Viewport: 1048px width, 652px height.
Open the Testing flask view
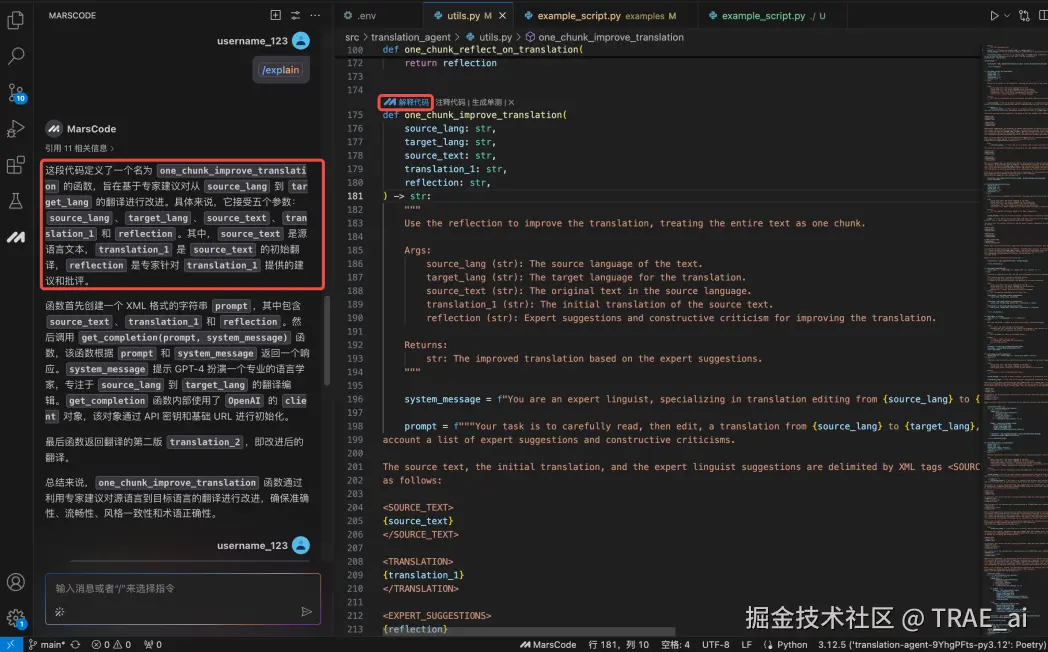pyautogui.click(x=15, y=200)
